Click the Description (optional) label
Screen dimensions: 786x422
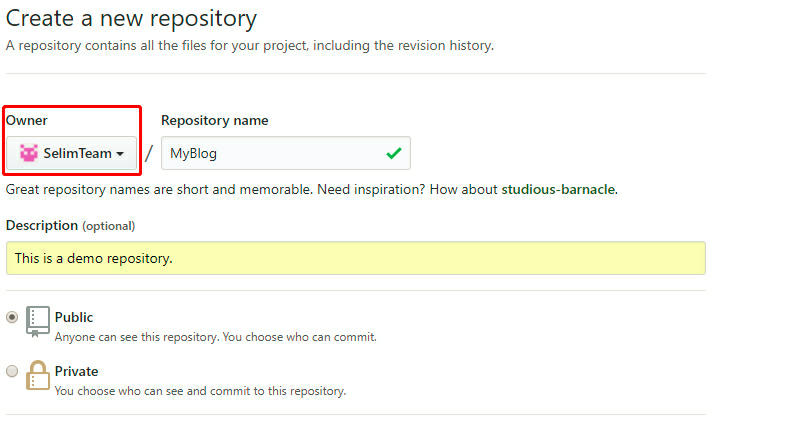(70, 225)
